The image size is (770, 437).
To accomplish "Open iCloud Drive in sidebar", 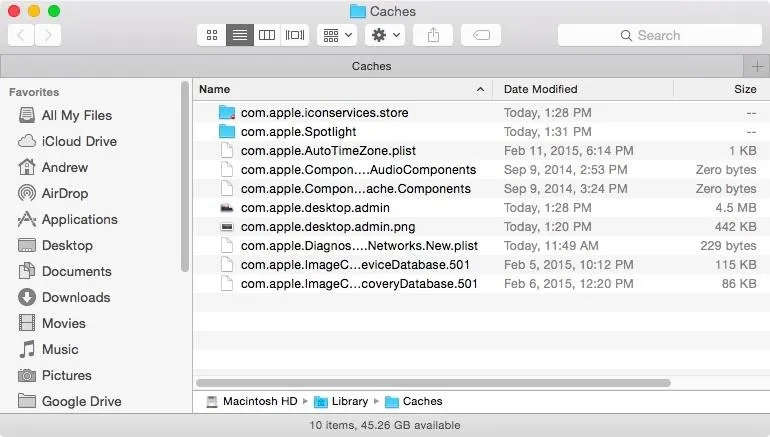I will pyautogui.click(x=67, y=141).
